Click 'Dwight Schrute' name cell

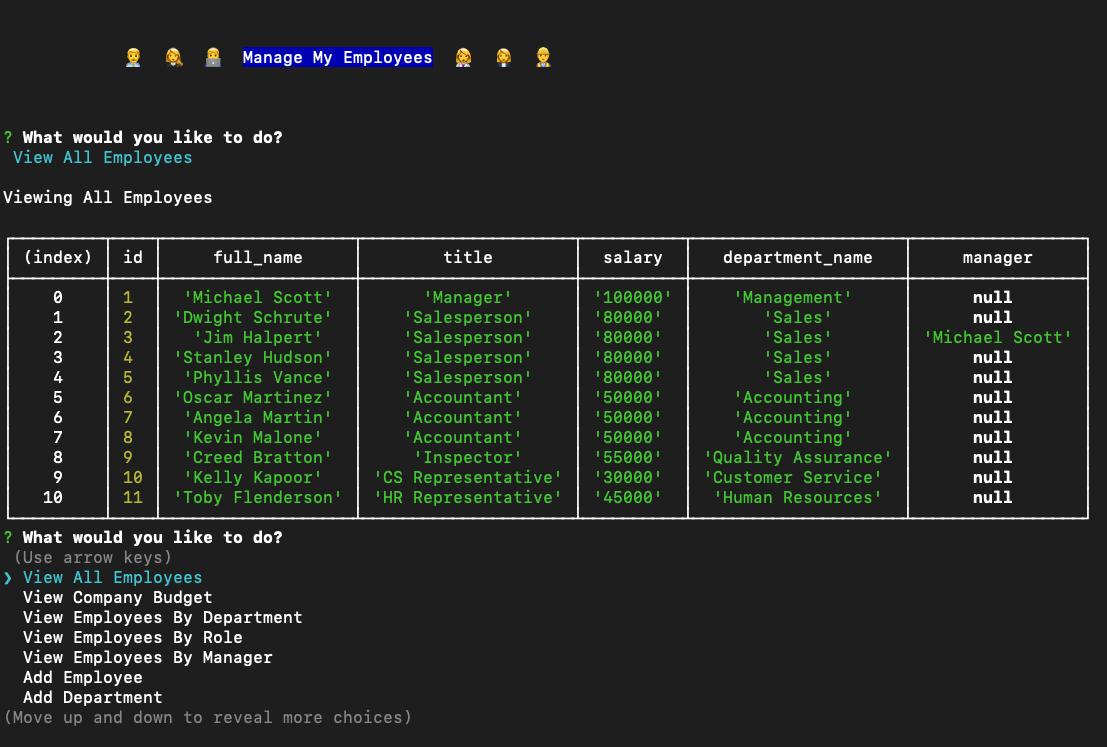(253, 318)
